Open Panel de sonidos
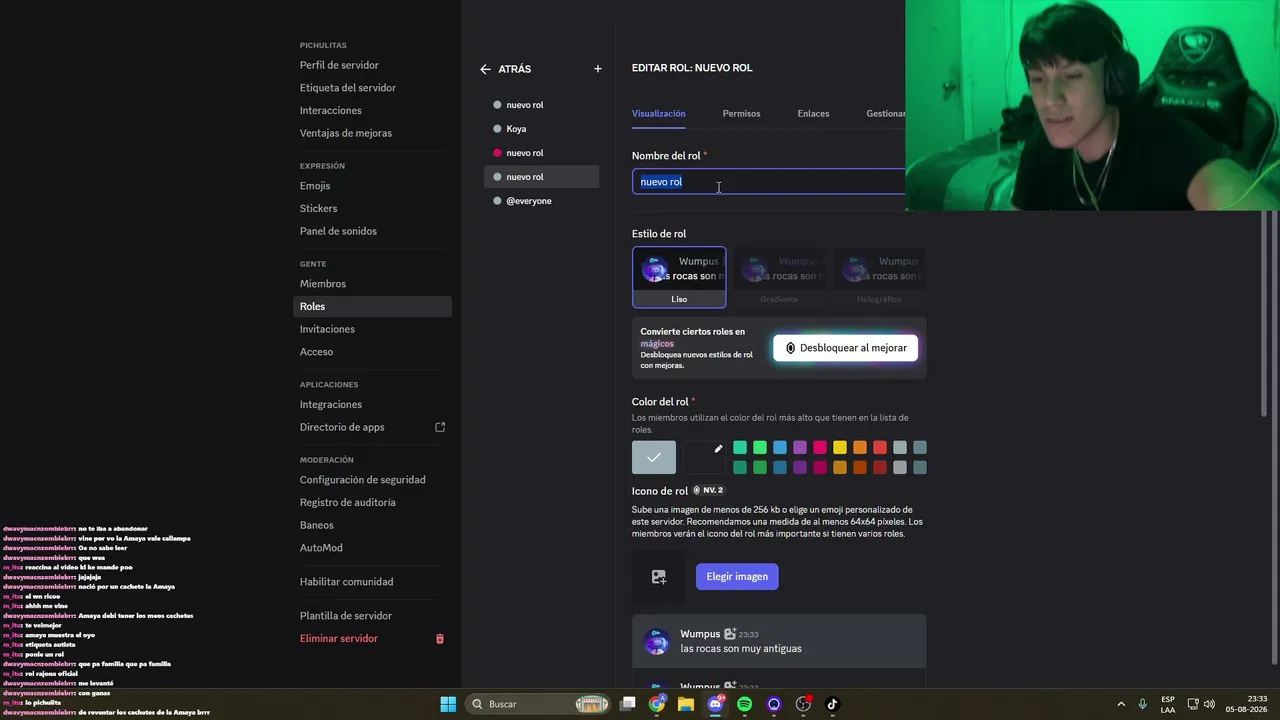1280x720 pixels. click(372, 231)
